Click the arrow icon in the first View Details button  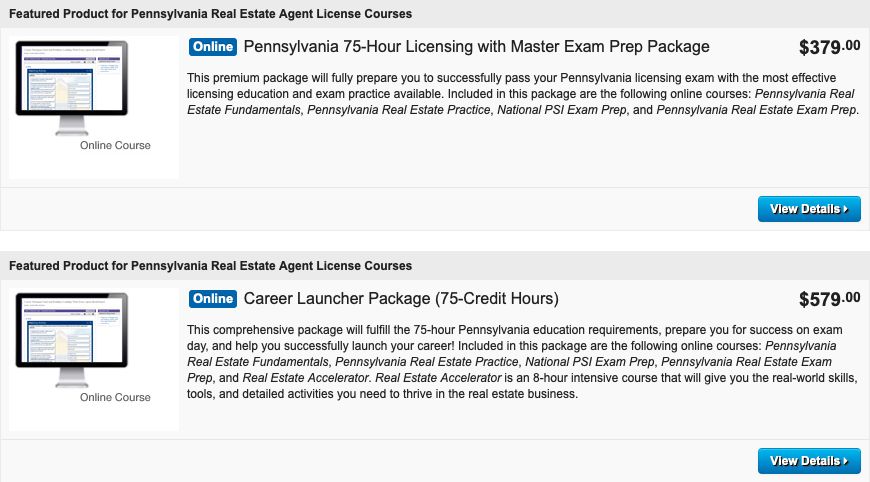pos(846,209)
